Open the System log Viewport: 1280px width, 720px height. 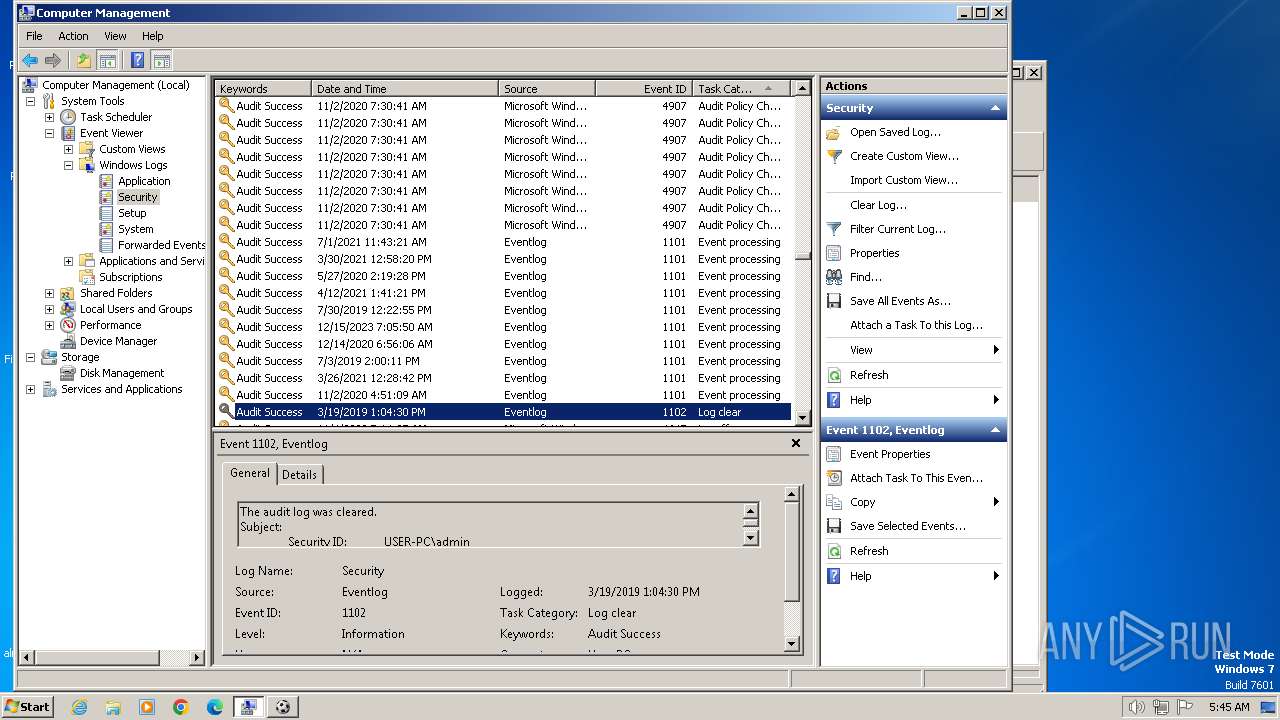(135, 229)
